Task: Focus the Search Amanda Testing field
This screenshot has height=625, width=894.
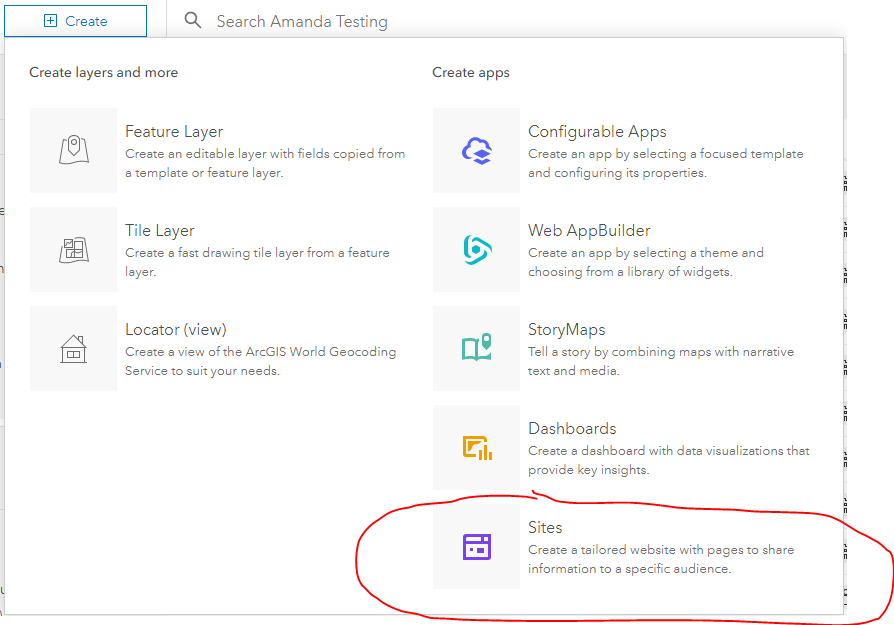Action: pyautogui.click(x=302, y=22)
